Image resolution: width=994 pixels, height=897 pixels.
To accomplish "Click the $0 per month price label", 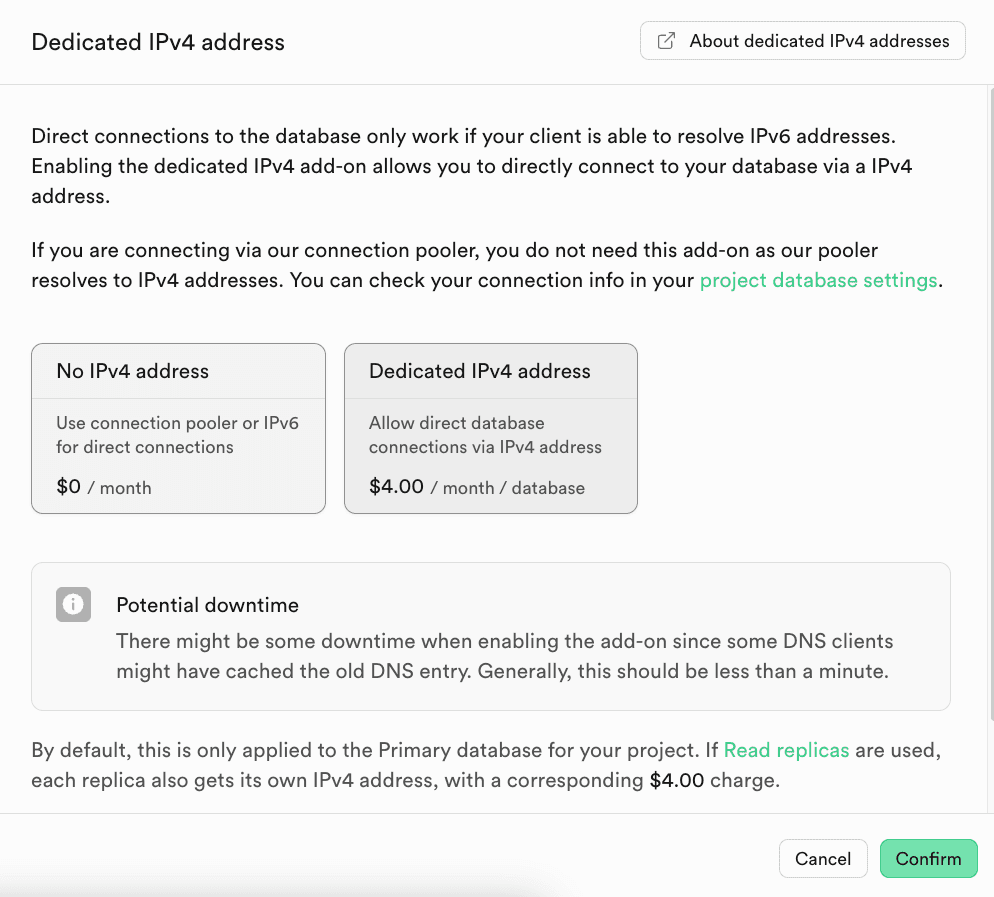I will [67, 487].
